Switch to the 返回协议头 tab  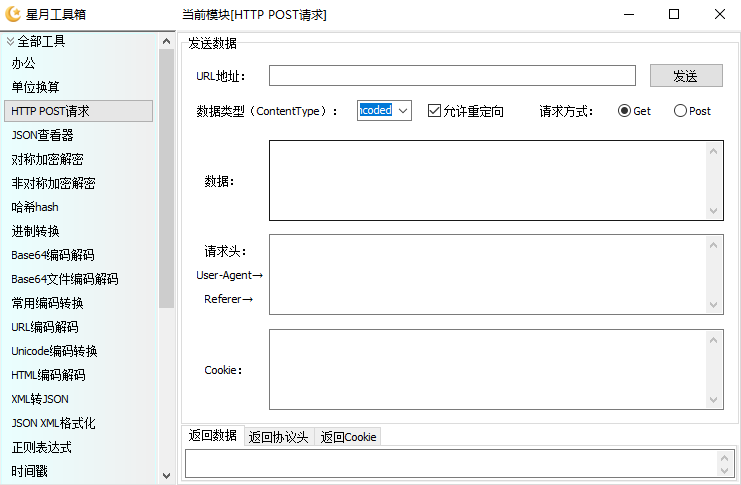coord(279,437)
